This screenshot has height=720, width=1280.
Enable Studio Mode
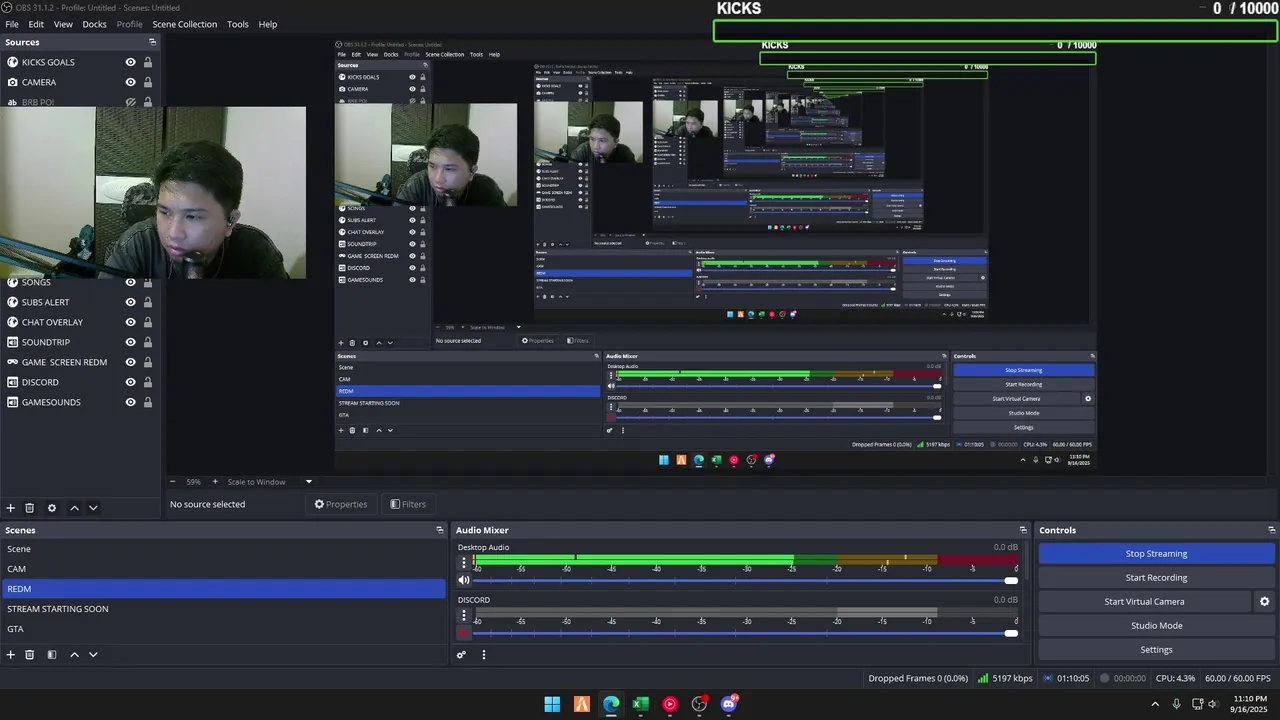[x=1157, y=626]
